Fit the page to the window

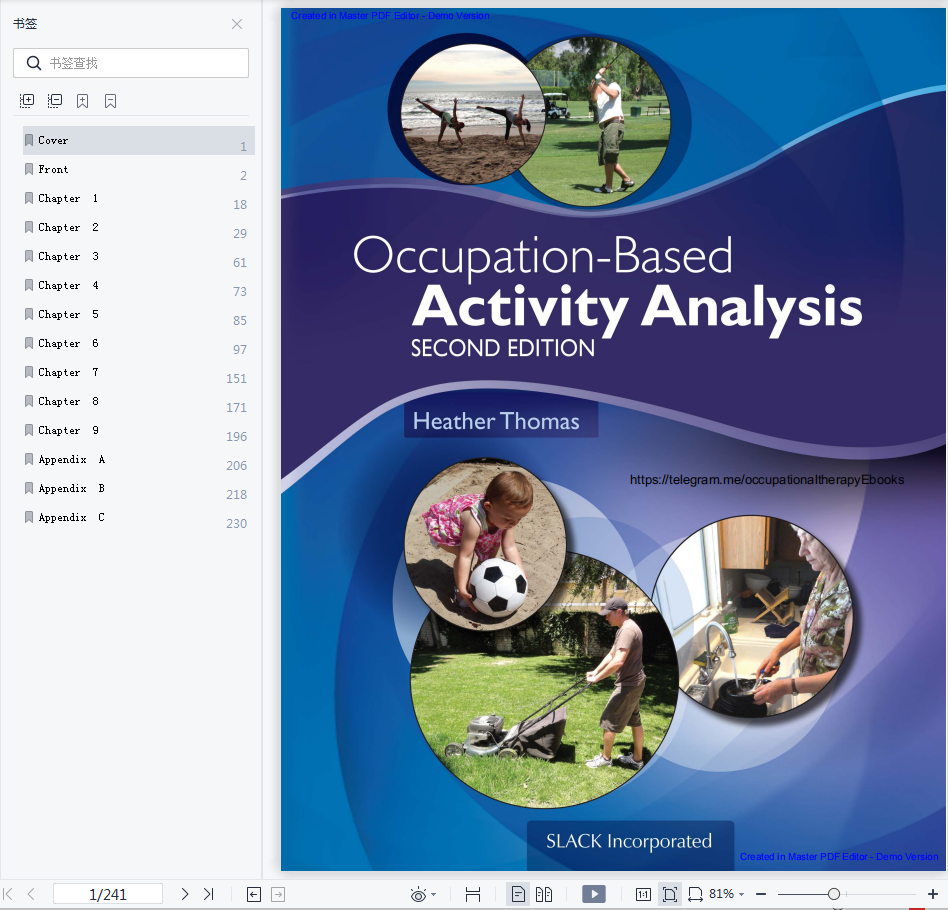pyautogui.click(x=669, y=894)
